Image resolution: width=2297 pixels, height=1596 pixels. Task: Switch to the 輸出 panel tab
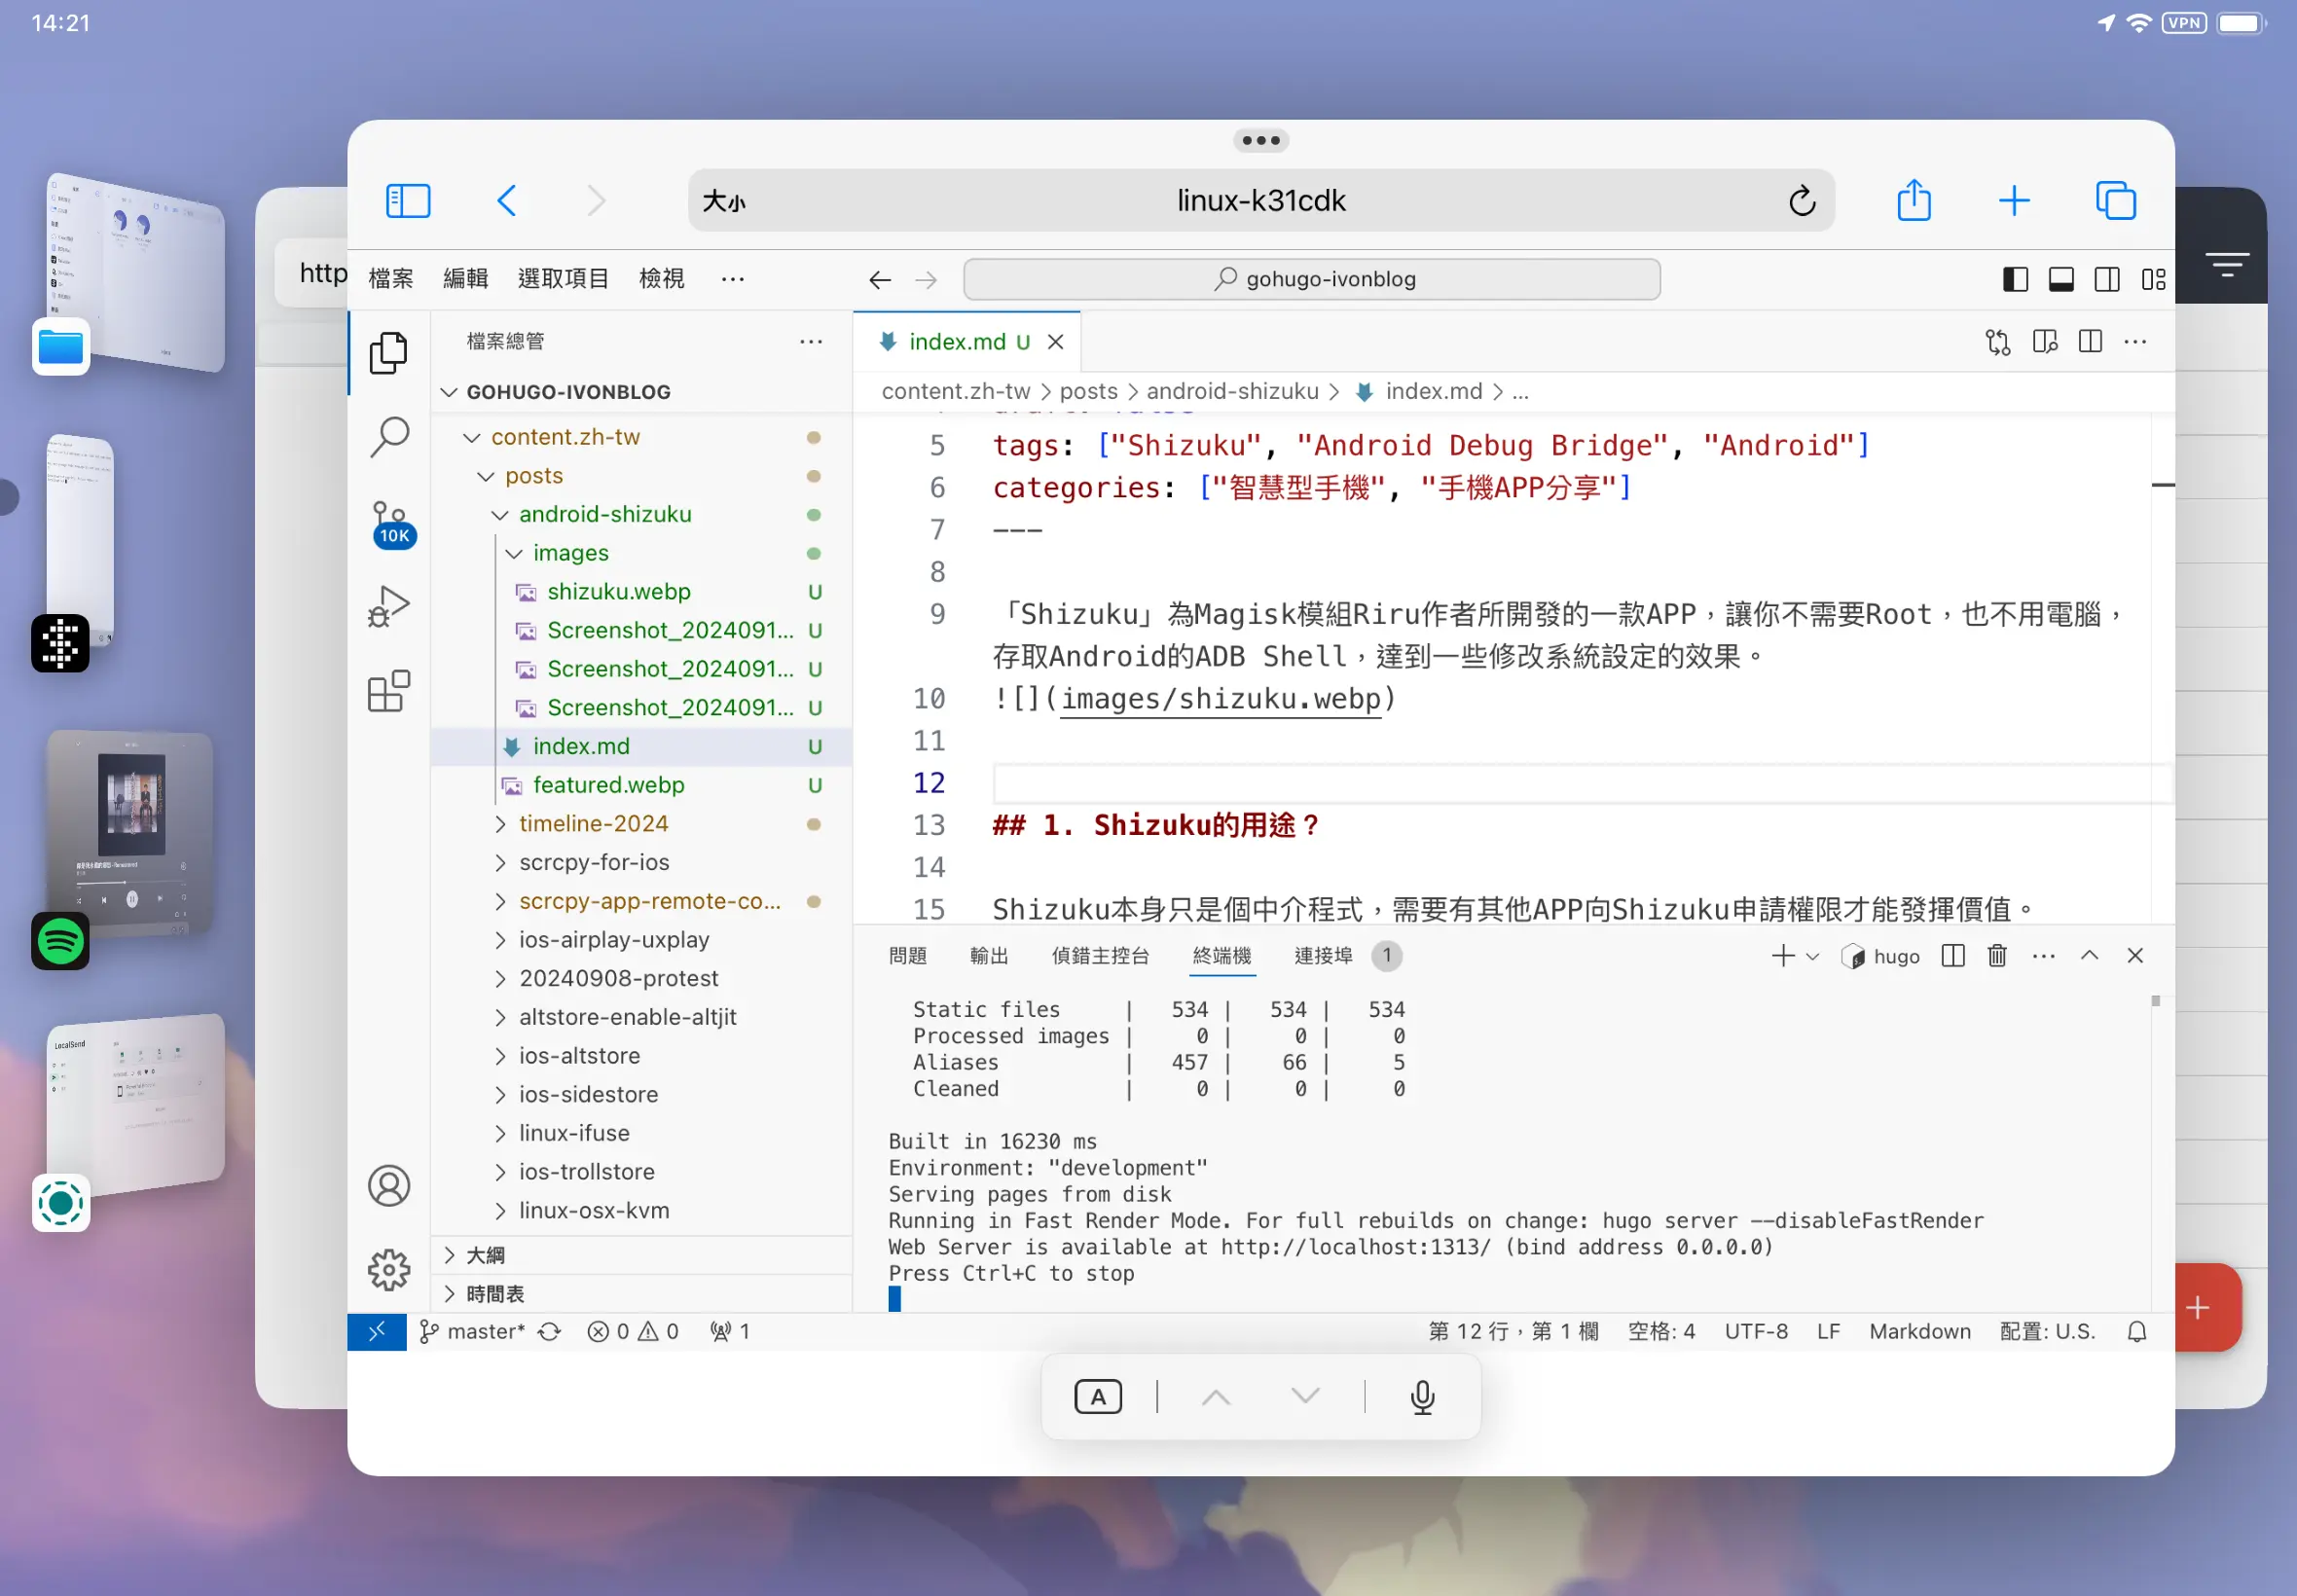(x=988, y=956)
